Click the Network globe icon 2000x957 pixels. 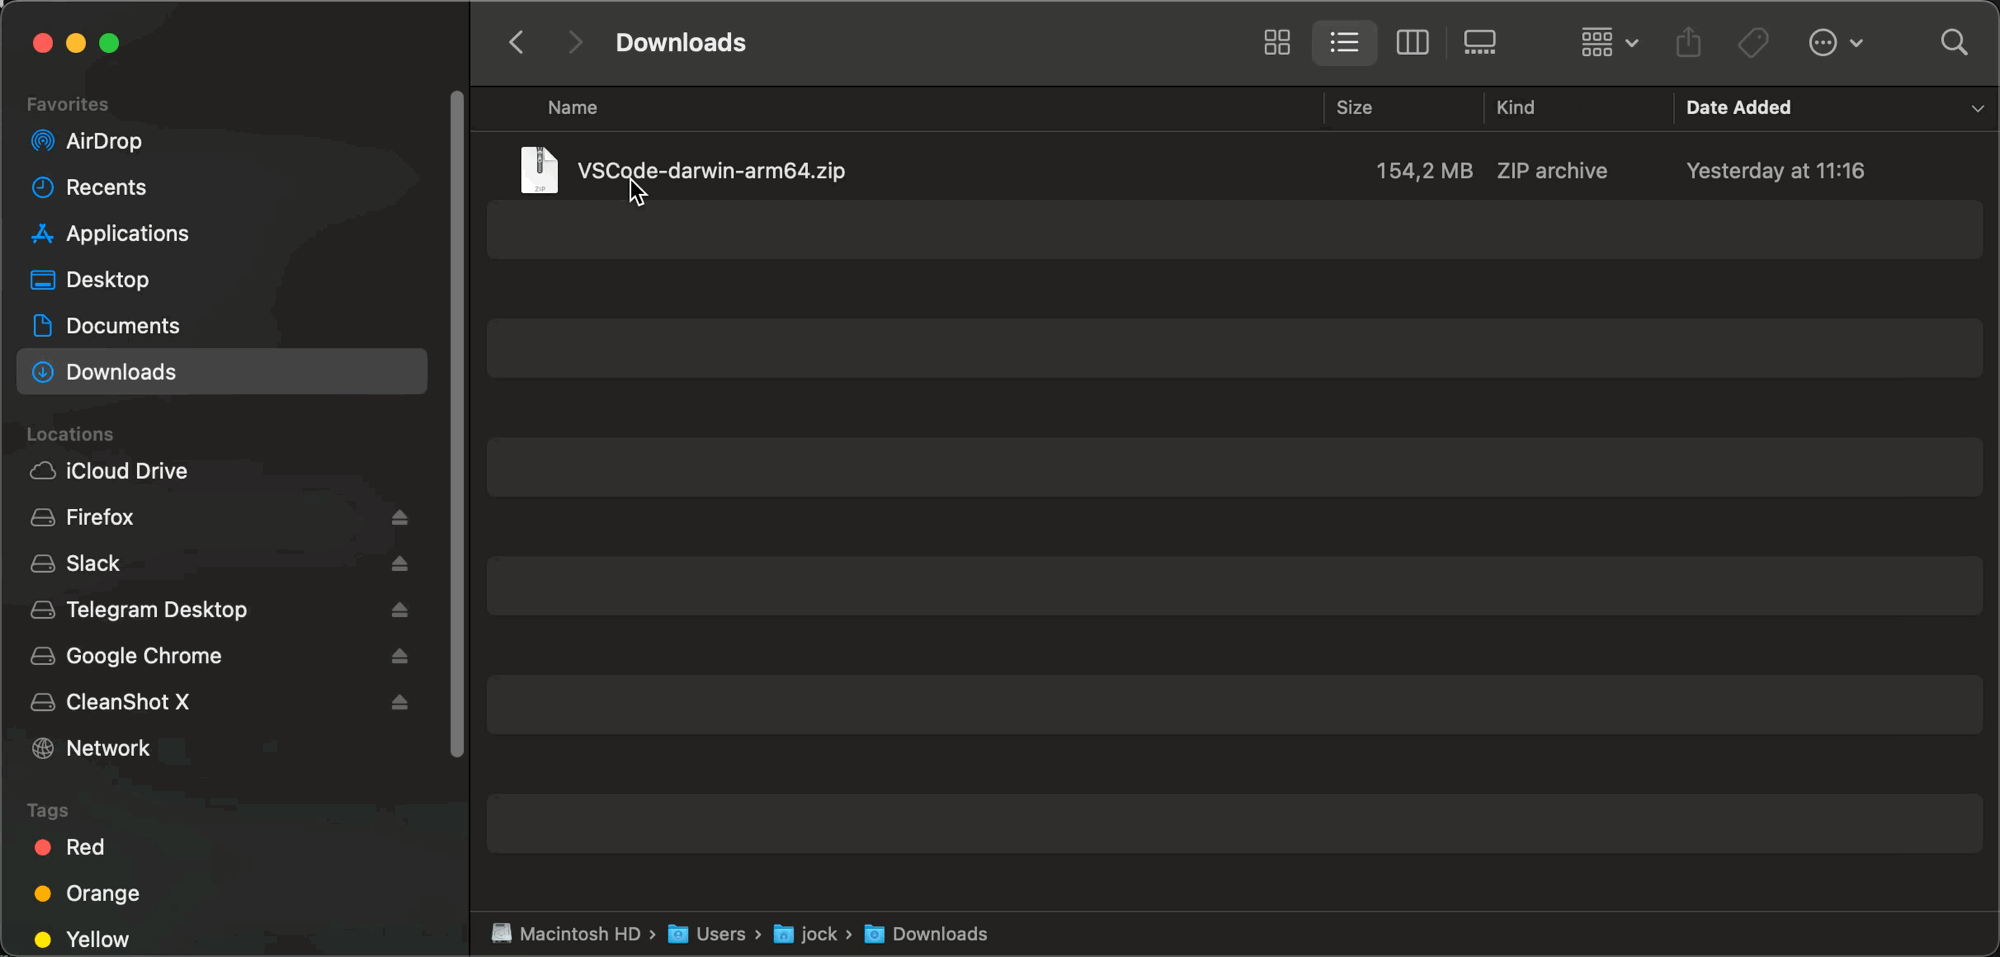coord(42,747)
